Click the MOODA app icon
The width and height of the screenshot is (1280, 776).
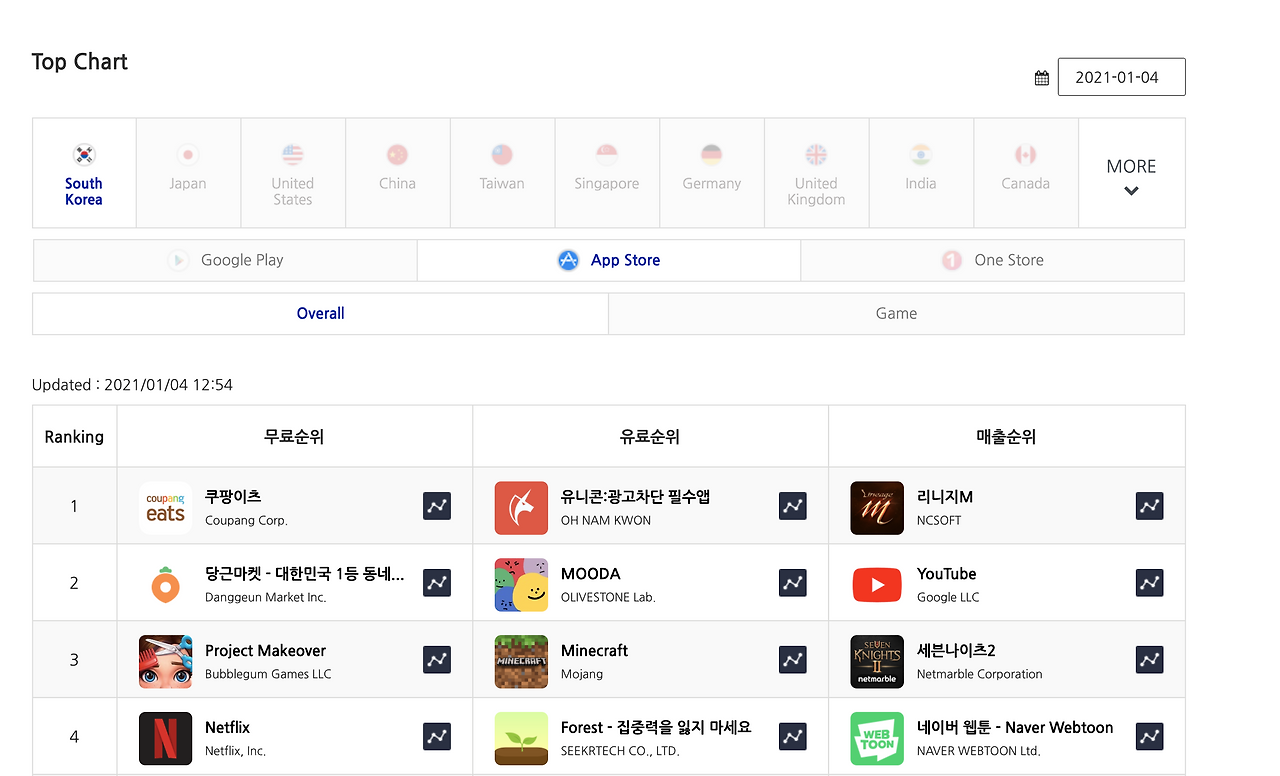click(x=521, y=582)
